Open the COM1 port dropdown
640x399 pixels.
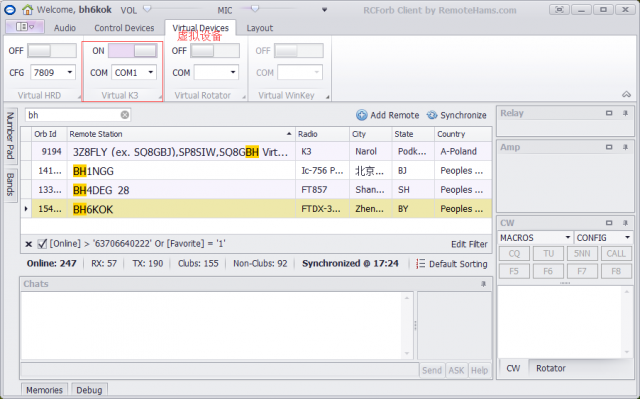tap(151, 73)
